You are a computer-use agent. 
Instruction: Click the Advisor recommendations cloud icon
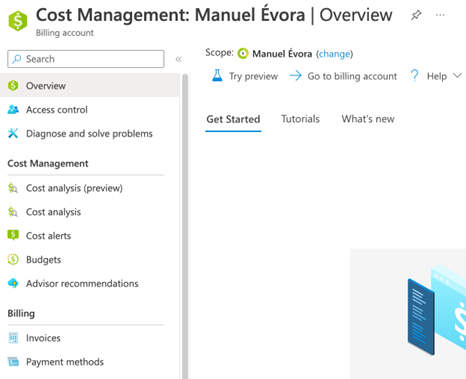click(13, 283)
